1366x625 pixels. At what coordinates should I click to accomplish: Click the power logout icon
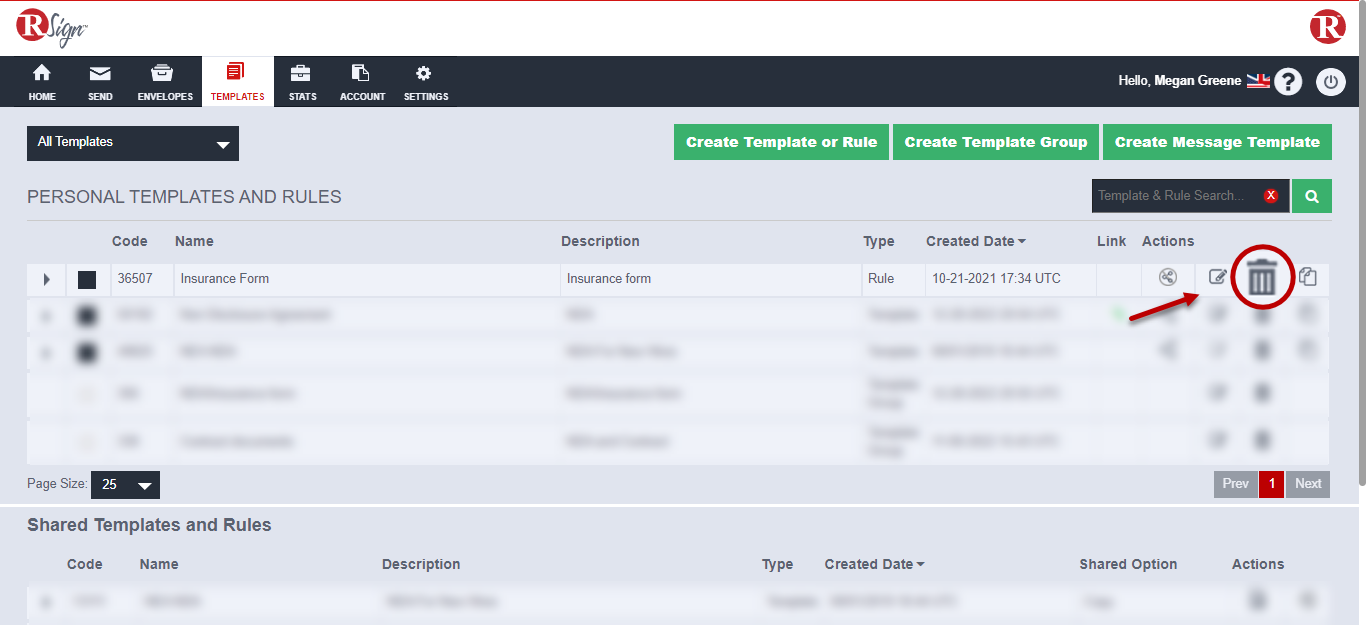(1330, 82)
